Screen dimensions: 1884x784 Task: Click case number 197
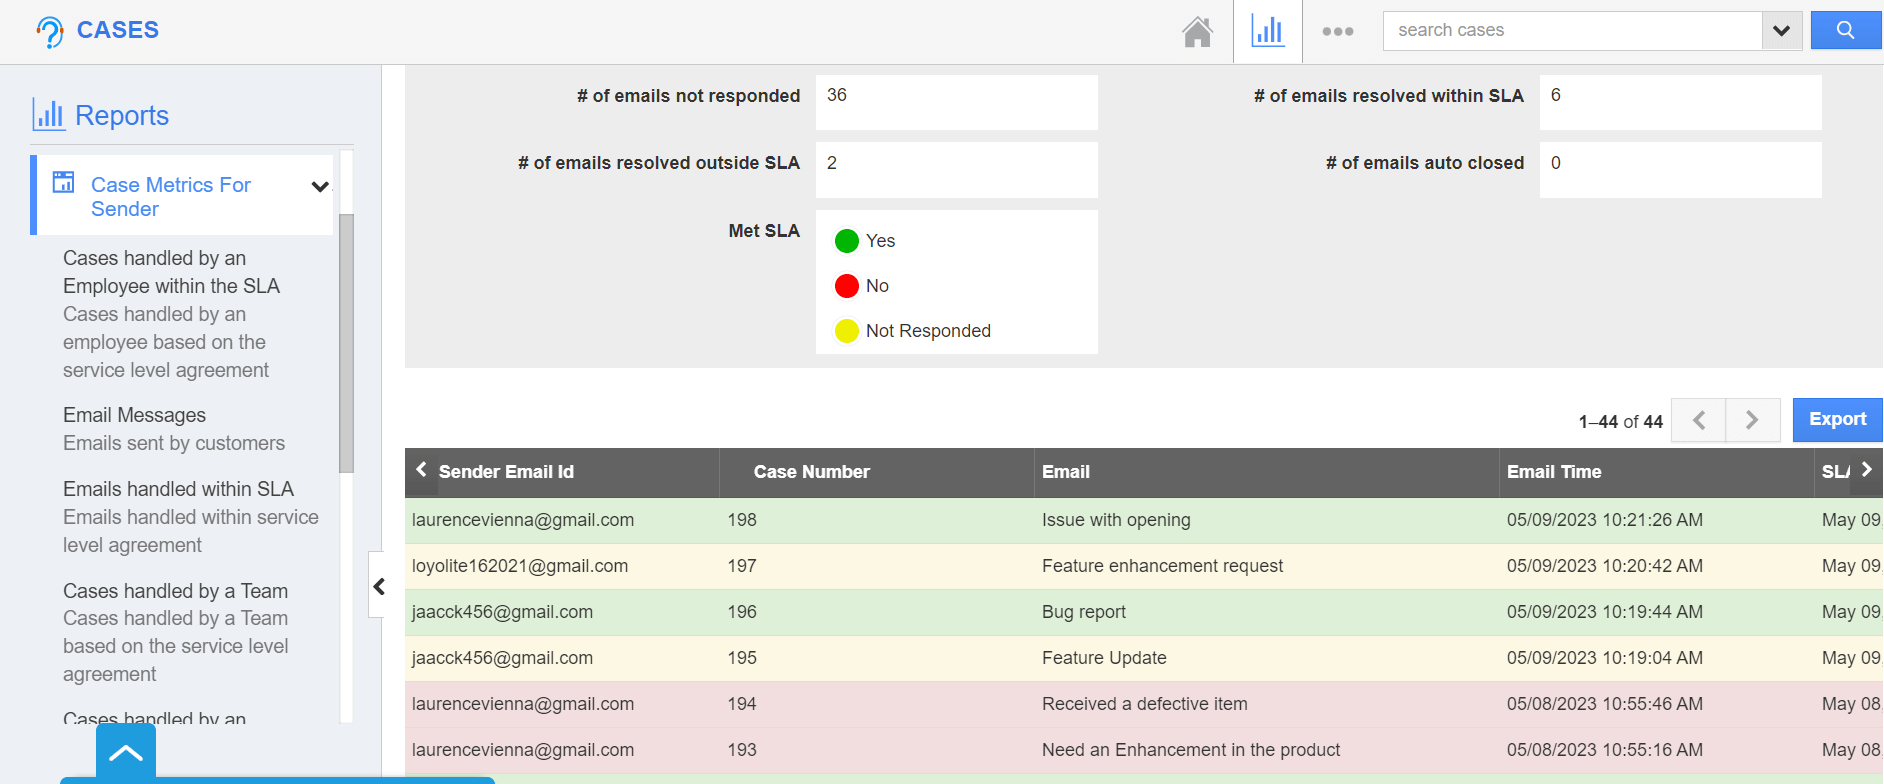click(742, 566)
